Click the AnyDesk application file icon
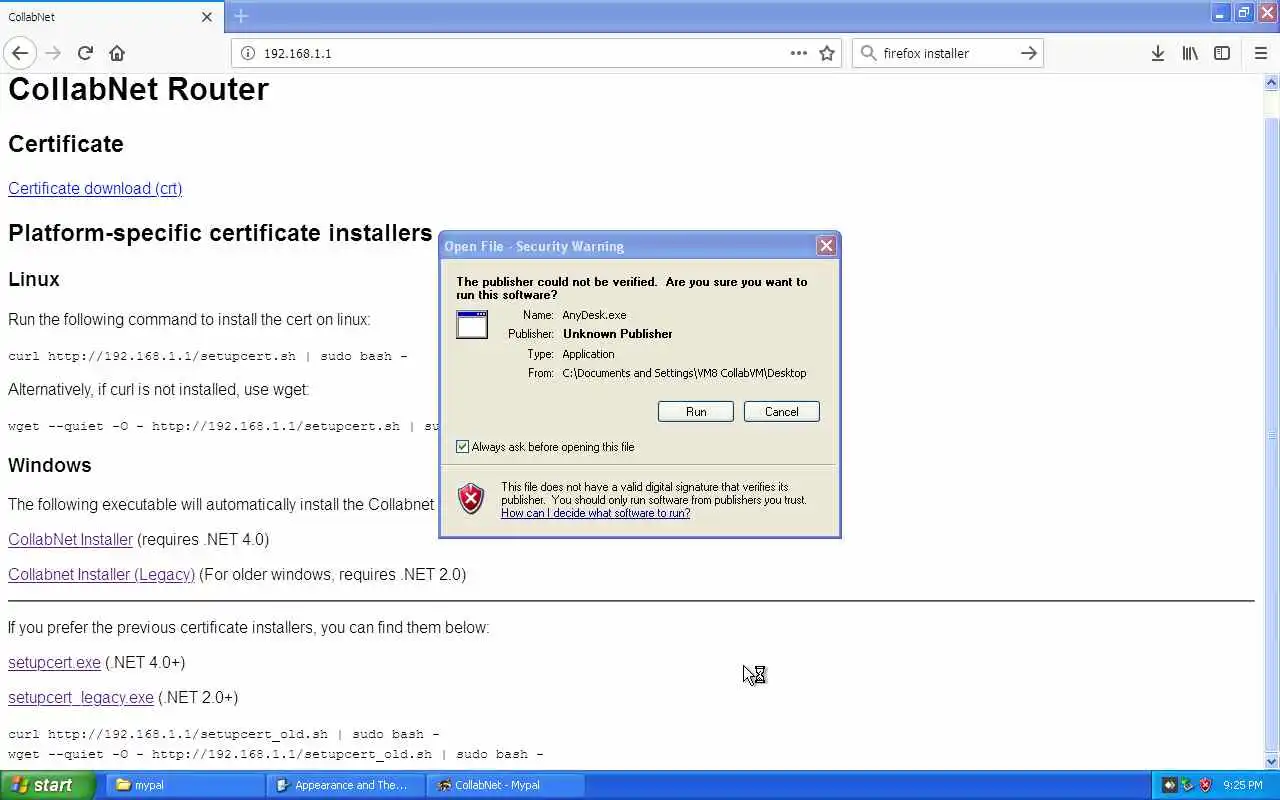The width and height of the screenshot is (1280, 800). [472, 324]
